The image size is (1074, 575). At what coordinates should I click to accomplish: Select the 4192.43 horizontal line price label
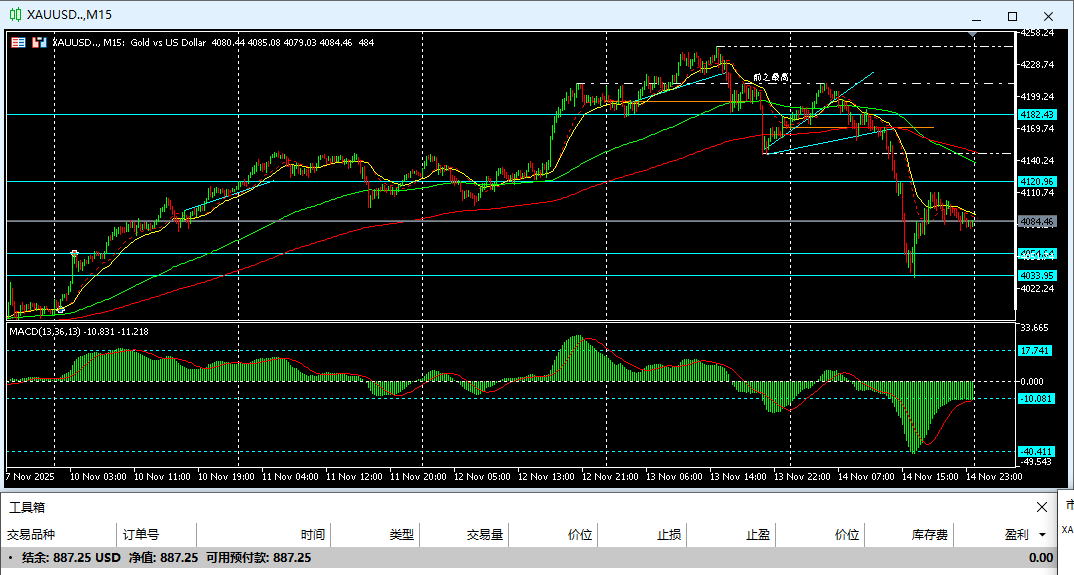[1037, 115]
